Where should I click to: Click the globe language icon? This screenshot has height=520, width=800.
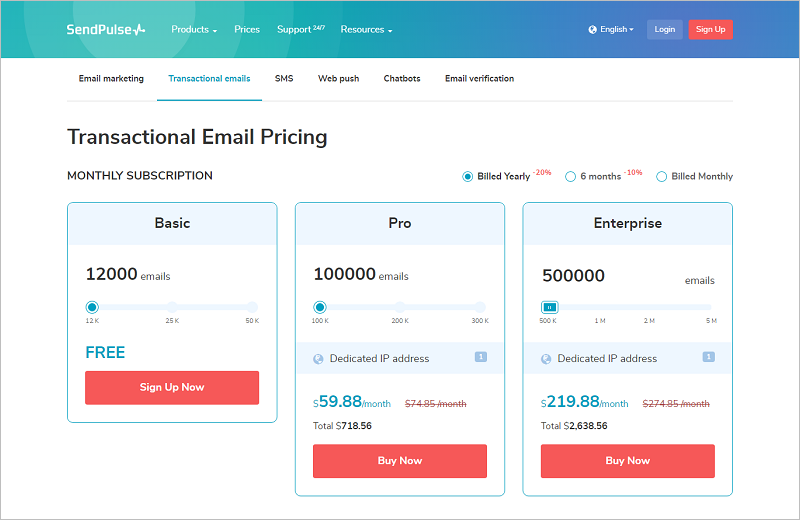point(593,30)
